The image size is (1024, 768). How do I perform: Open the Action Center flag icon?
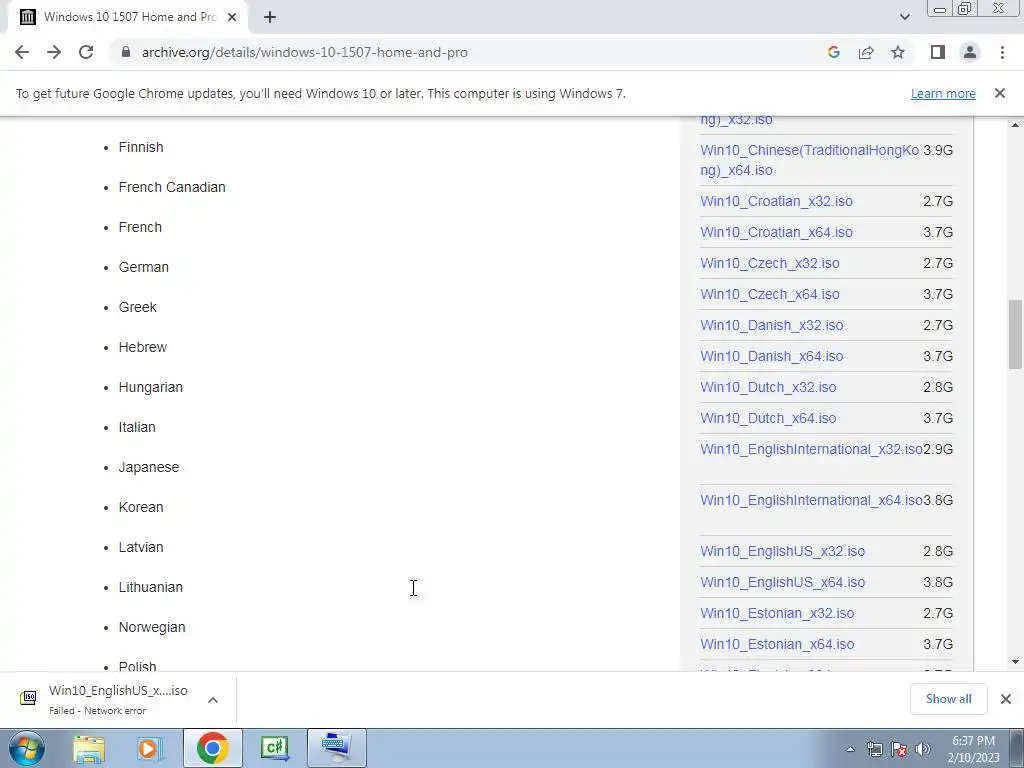tap(899, 750)
